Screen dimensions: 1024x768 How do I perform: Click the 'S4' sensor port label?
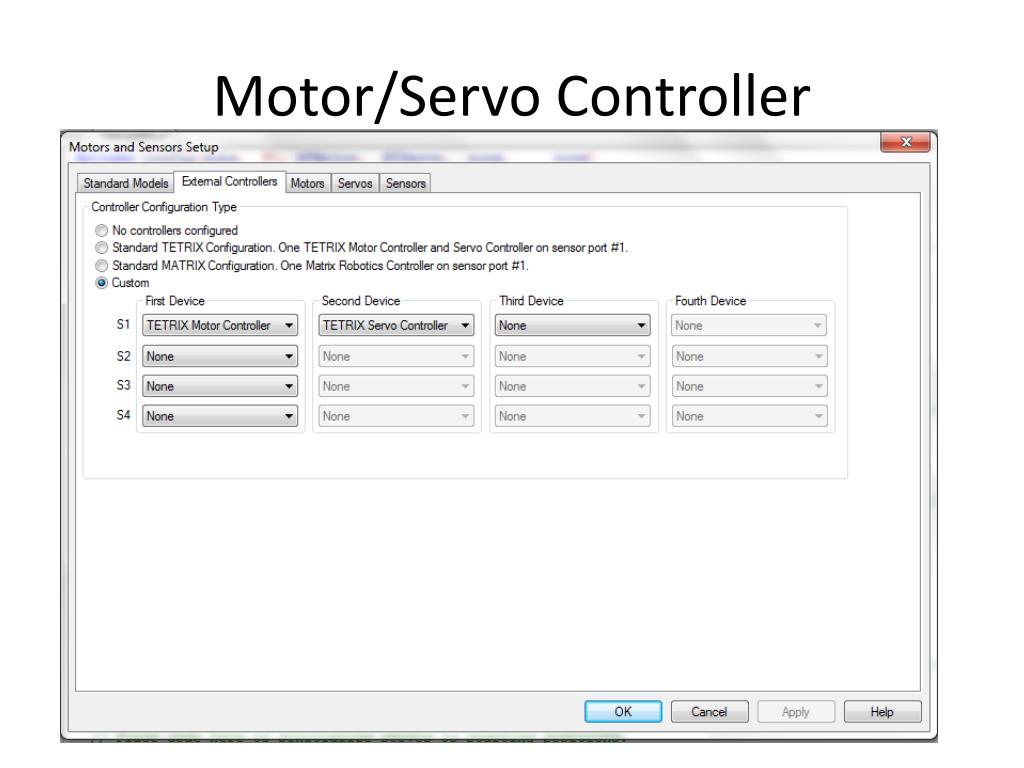(x=123, y=415)
